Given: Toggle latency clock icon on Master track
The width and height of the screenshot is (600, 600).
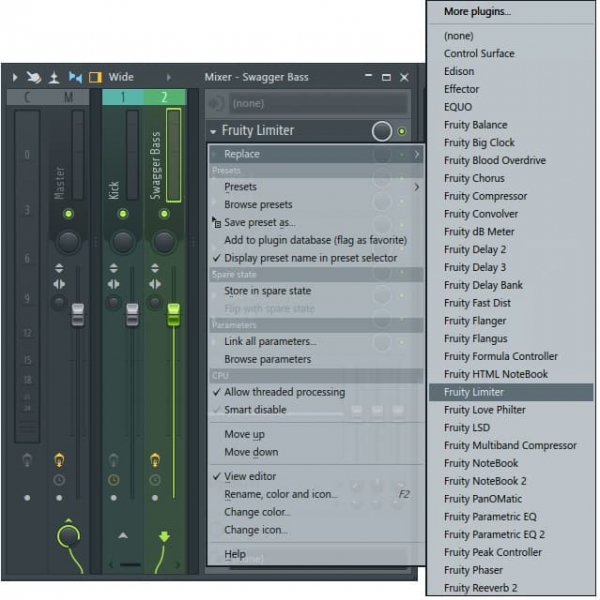Looking at the screenshot, I should coord(59,480).
